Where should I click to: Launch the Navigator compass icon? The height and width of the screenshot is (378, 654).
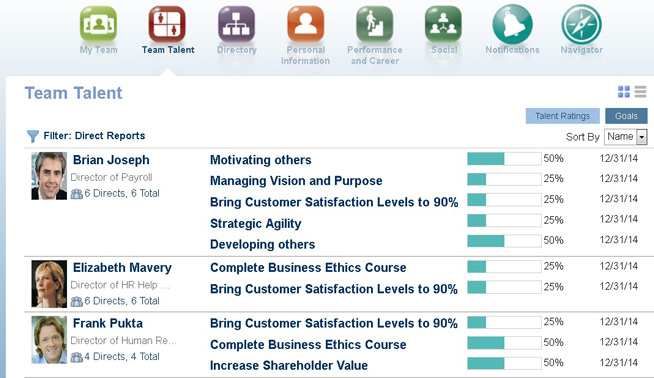pos(581,24)
